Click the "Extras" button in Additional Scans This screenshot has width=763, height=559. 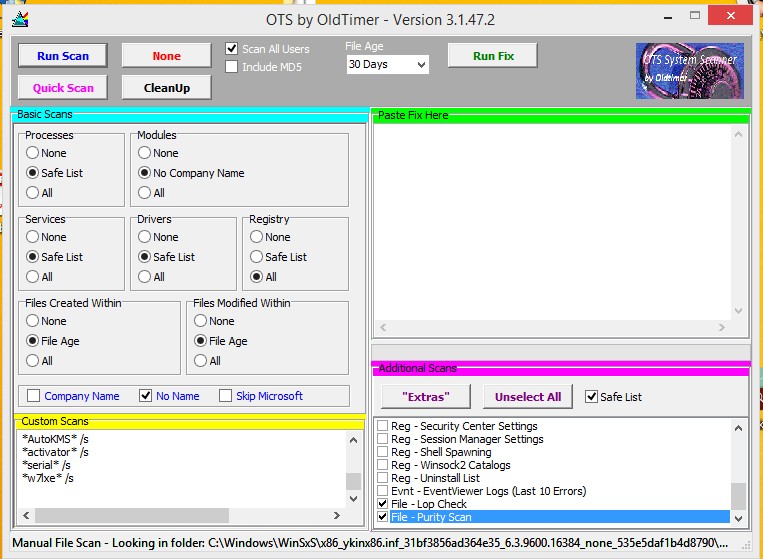click(425, 397)
